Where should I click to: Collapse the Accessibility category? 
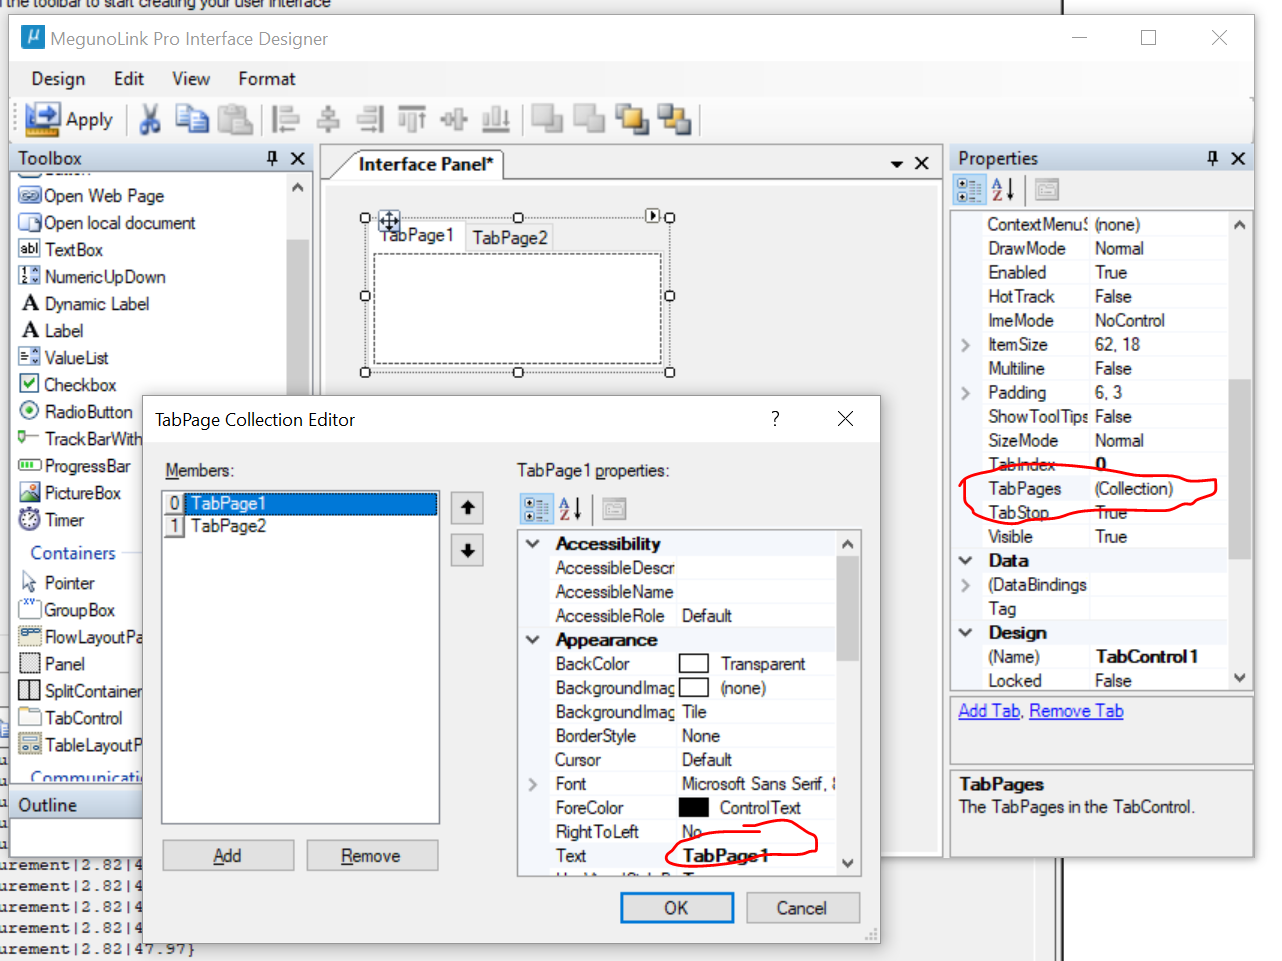click(533, 544)
